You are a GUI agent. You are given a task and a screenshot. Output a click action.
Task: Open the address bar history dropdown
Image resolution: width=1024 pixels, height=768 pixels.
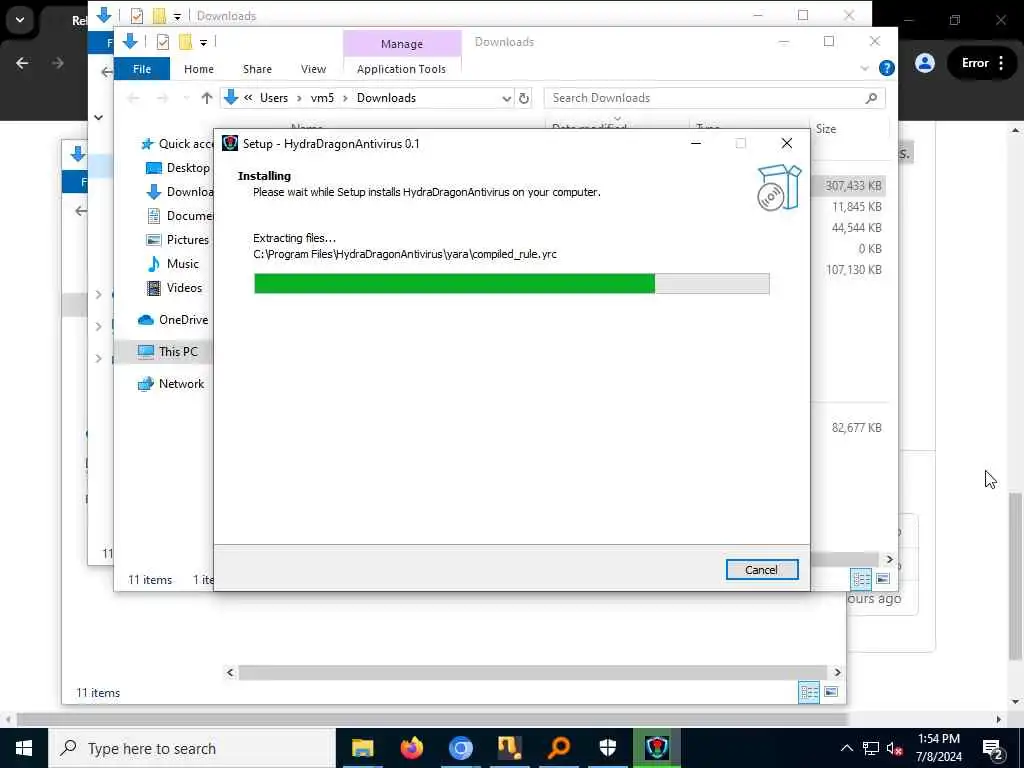pos(507,98)
